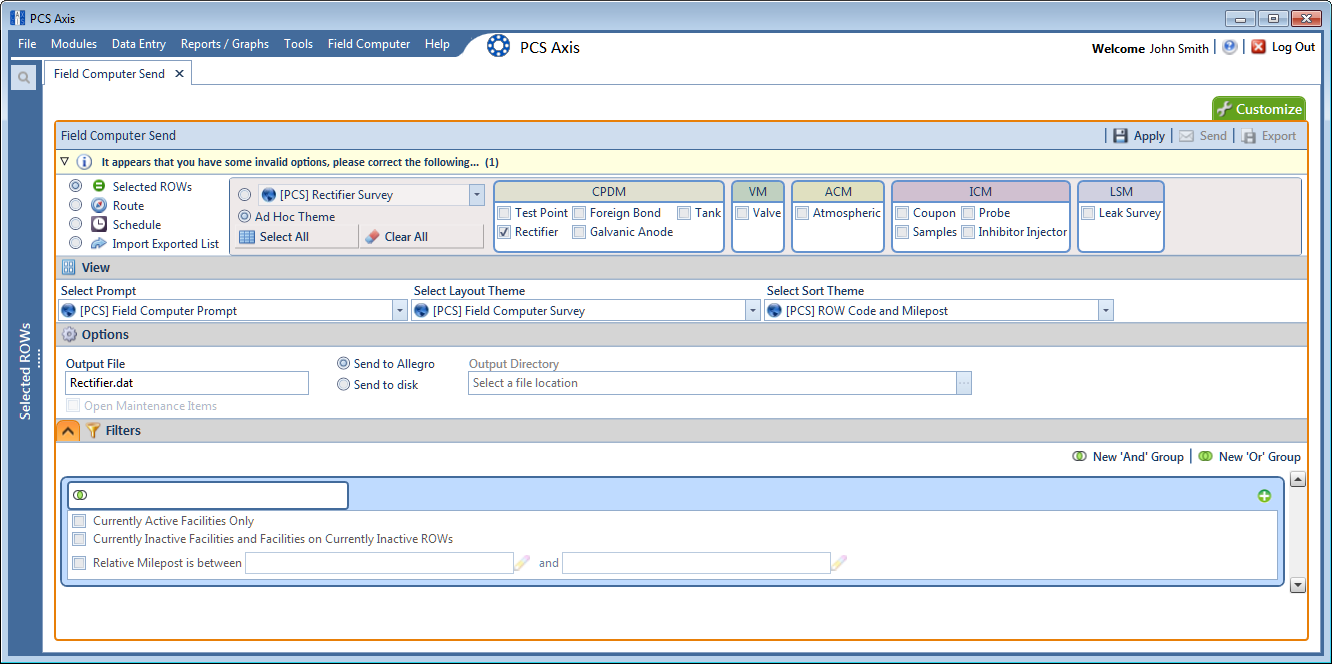Image resolution: width=1332 pixels, height=664 pixels.
Task: Check the Probe checkbox
Action: [969, 213]
